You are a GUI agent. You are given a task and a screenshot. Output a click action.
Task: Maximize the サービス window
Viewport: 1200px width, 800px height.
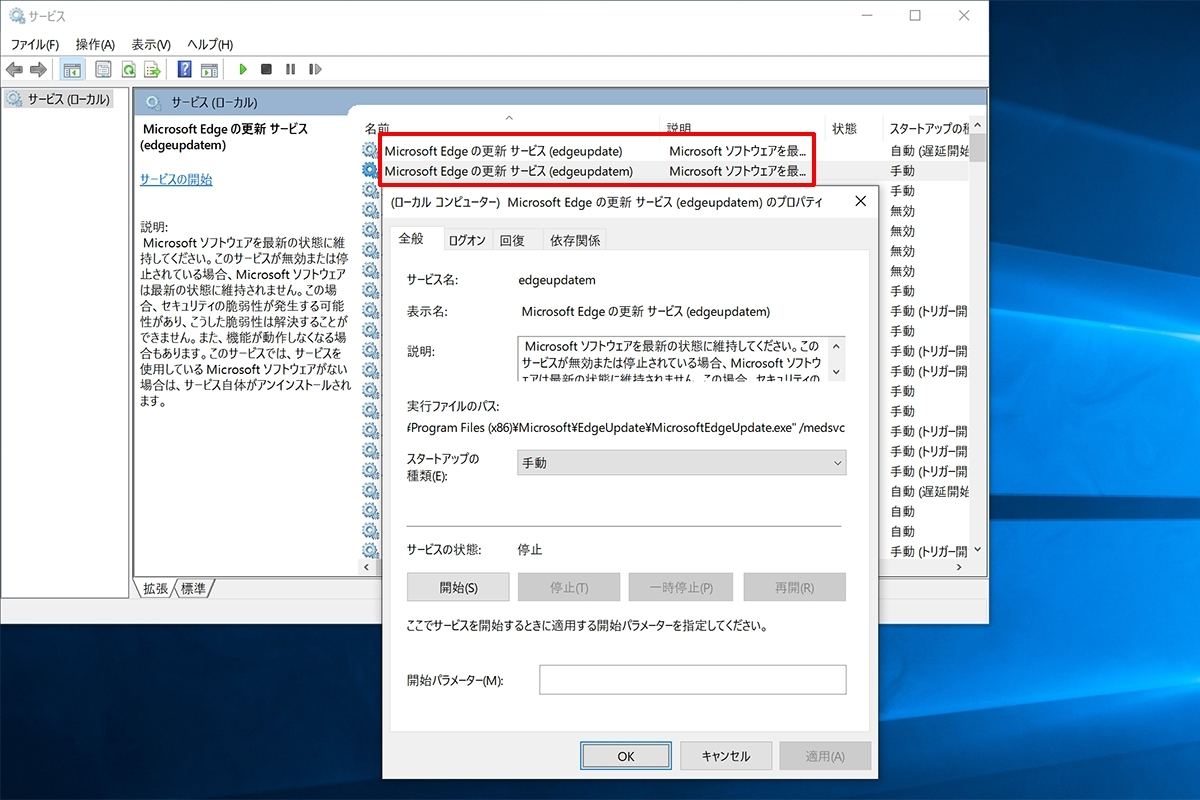pos(915,16)
